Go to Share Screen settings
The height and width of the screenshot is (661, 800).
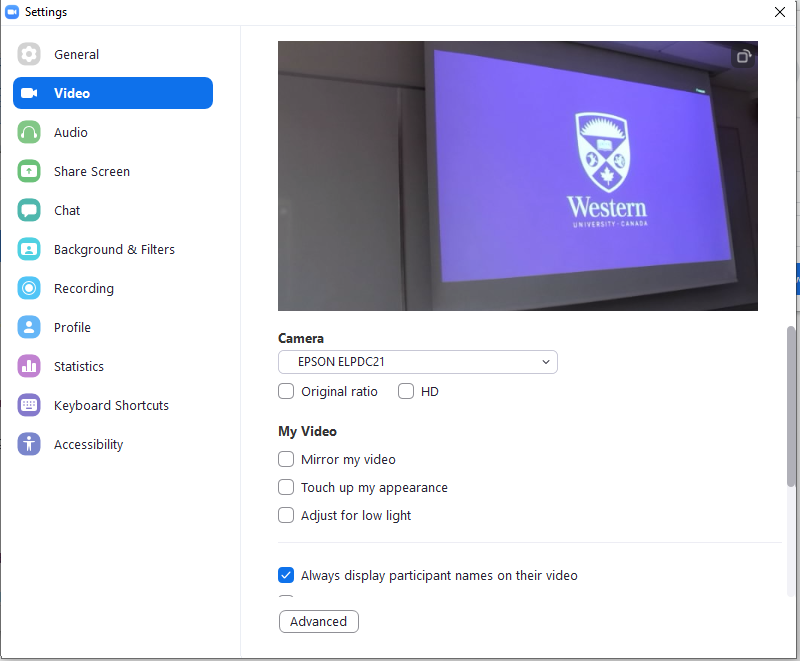click(x=113, y=171)
